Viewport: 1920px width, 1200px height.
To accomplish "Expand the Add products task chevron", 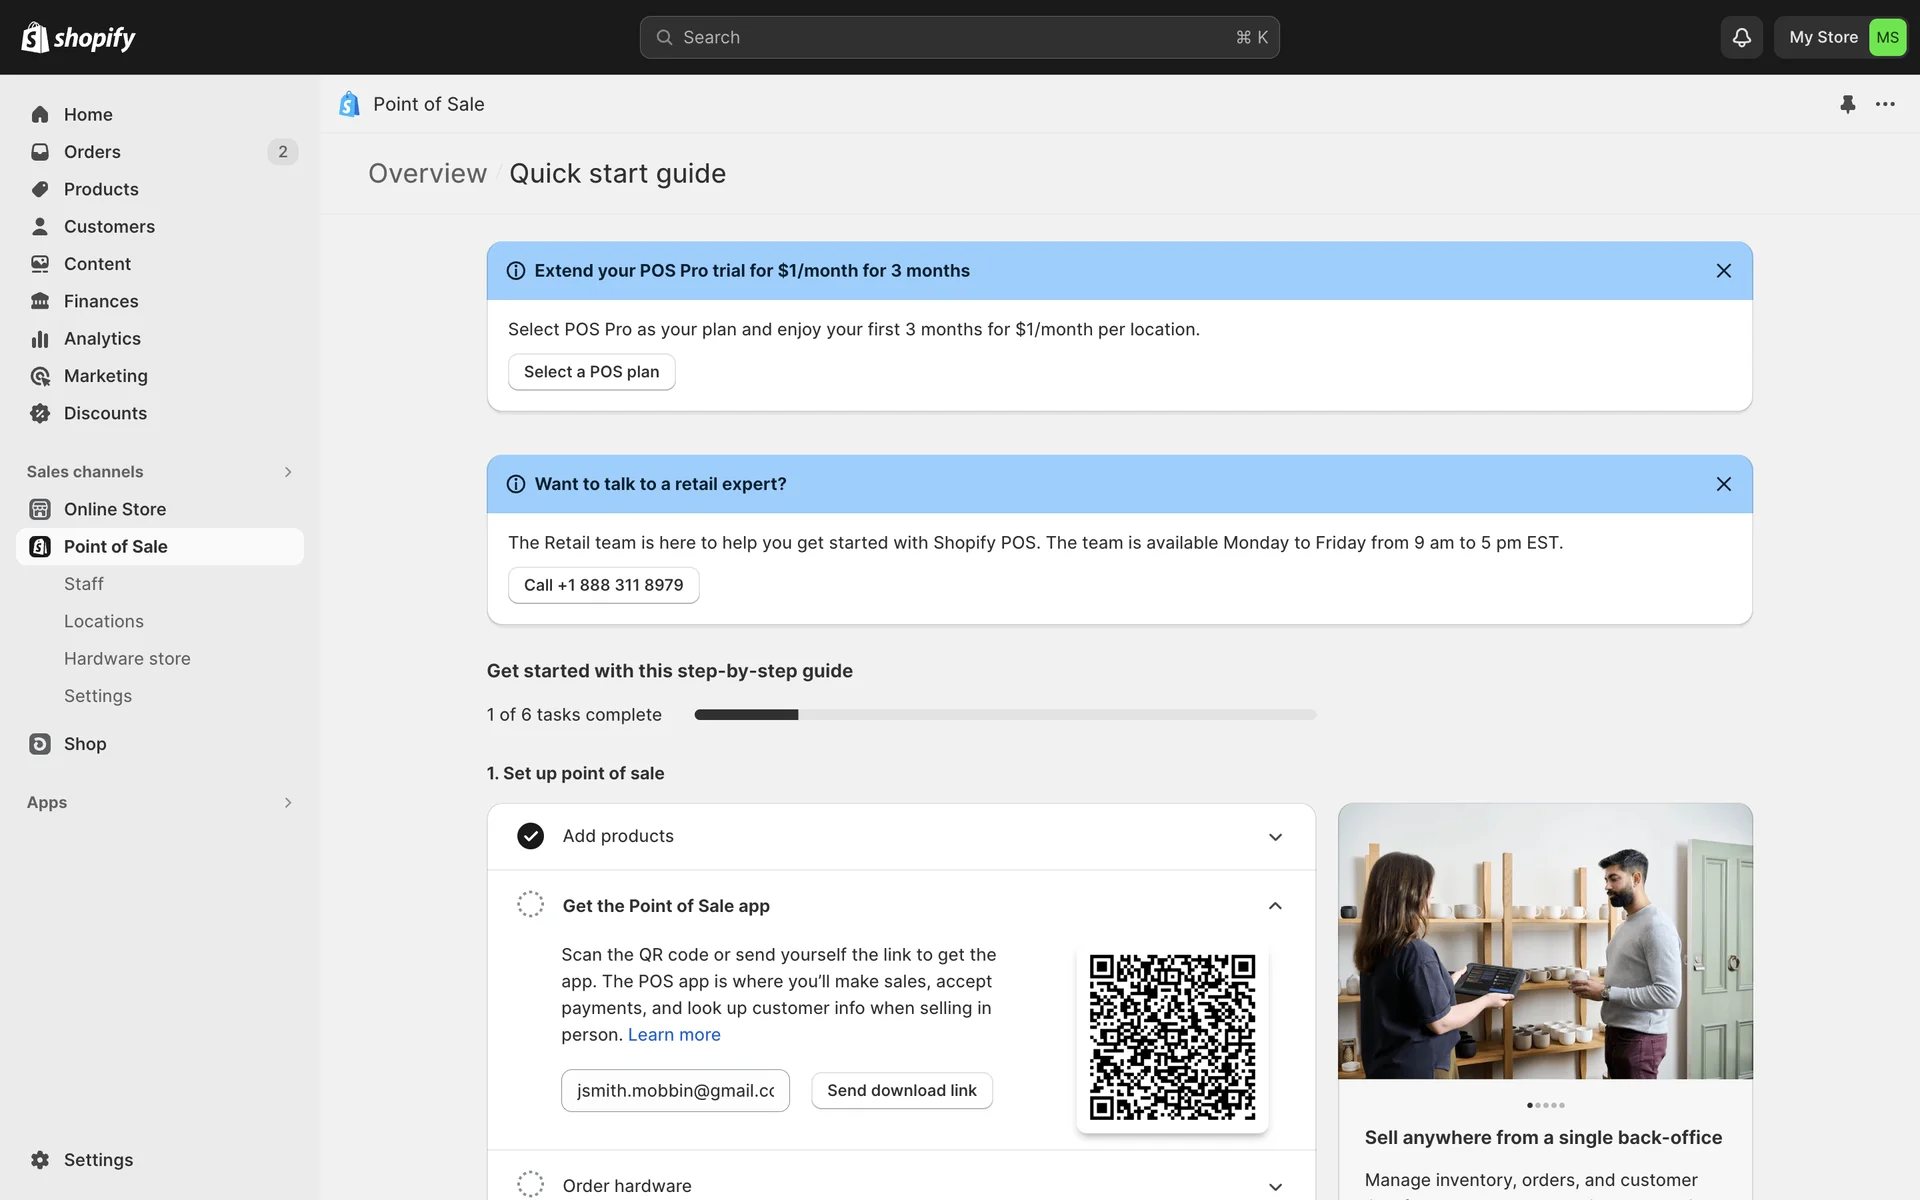I will click(1275, 837).
